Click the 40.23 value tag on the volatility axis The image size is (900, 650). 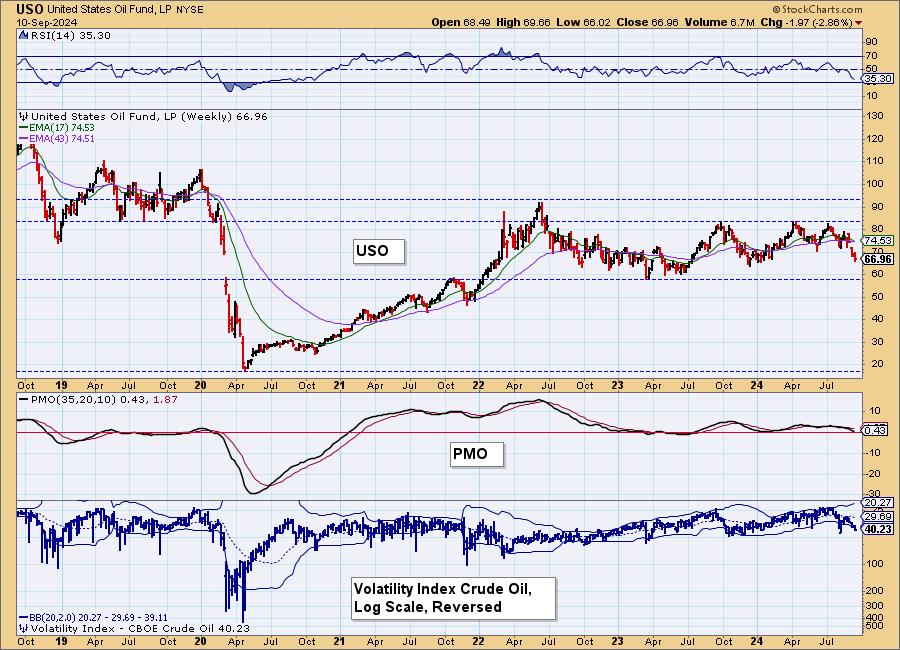[x=878, y=529]
